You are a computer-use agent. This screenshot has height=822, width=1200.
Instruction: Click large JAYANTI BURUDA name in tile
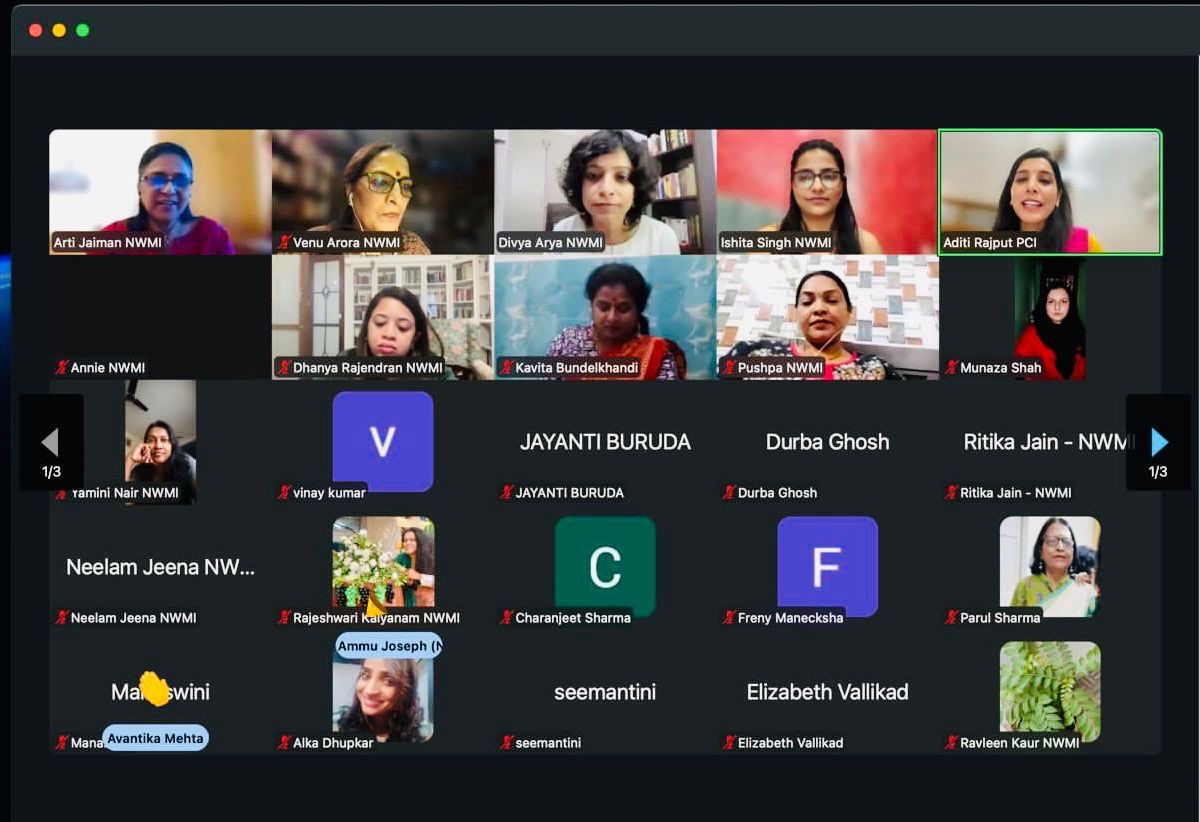click(x=605, y=442)
